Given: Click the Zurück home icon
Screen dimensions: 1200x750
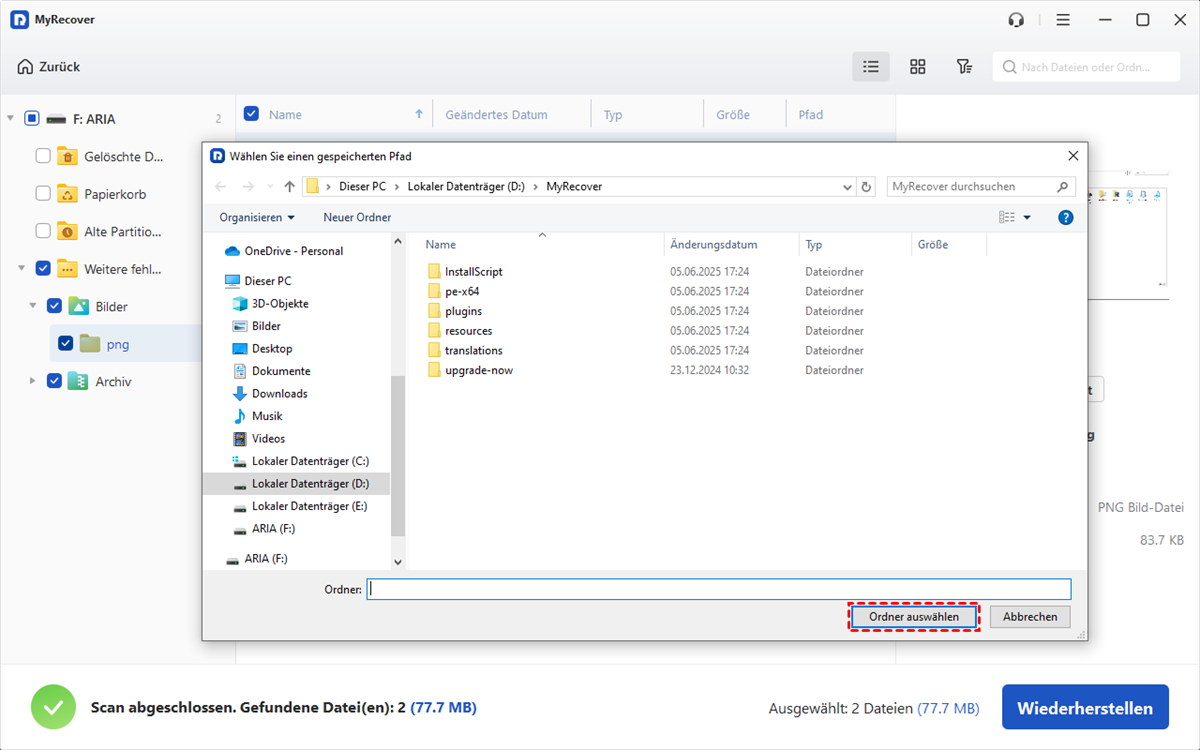Looking at the screenshot, I should point(25,67).
